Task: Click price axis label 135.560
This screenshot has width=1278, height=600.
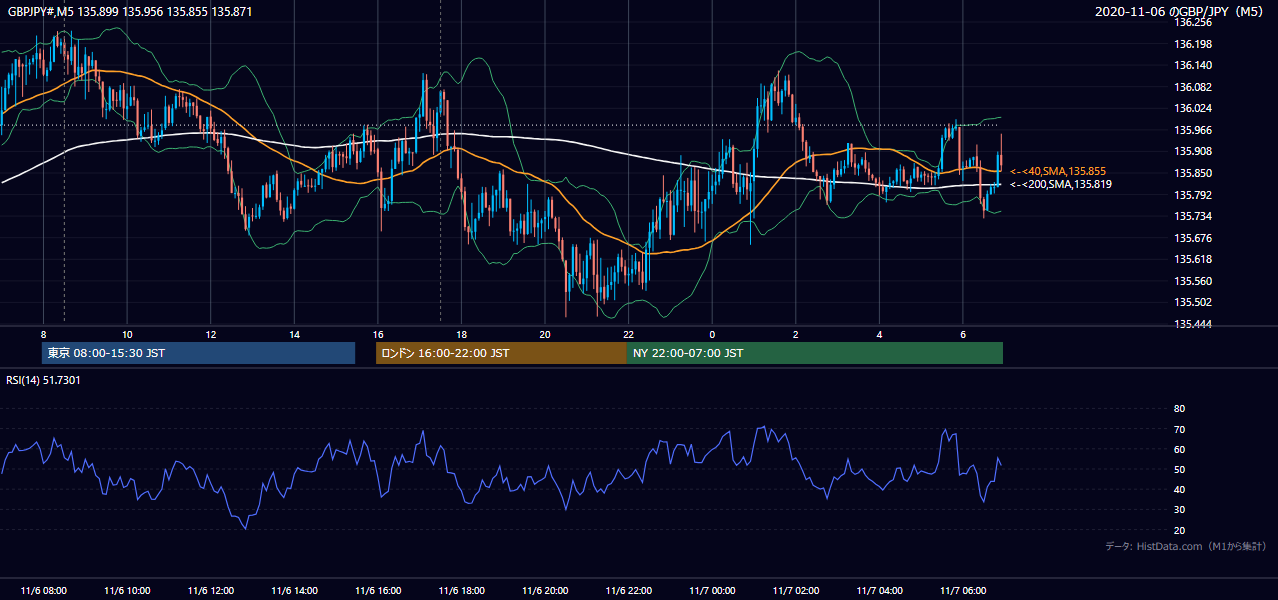Action: [1193, 281]
